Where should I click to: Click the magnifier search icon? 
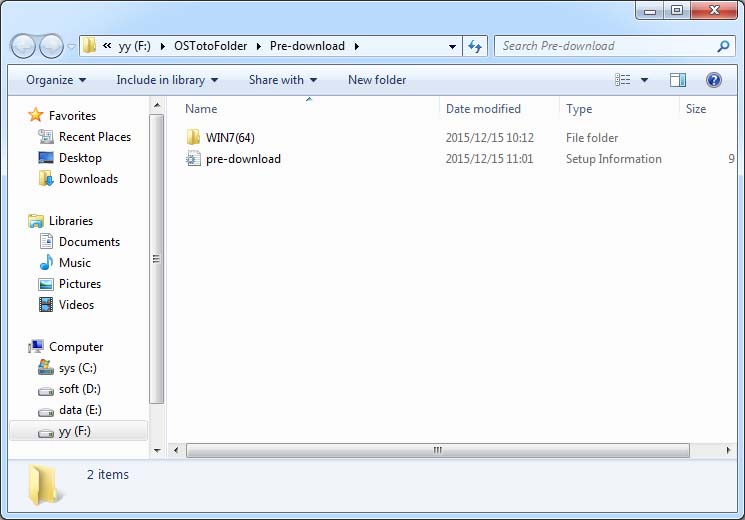tap(723, 46)
